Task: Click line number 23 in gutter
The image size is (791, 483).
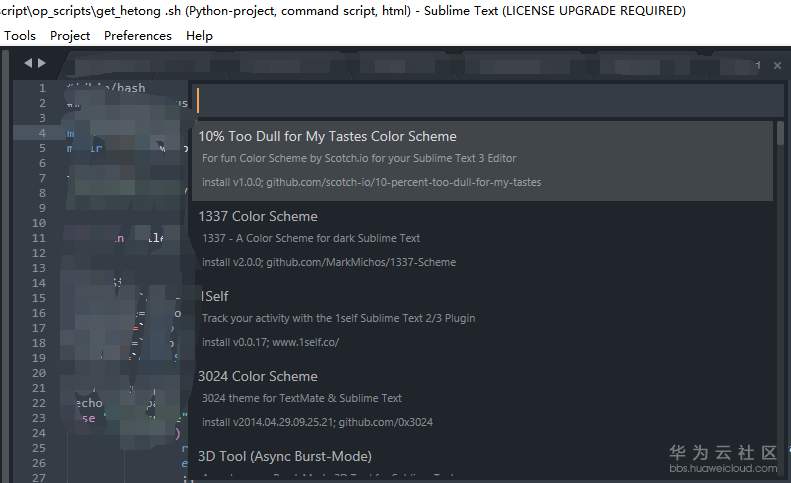Action: click(x=39, y=418)
